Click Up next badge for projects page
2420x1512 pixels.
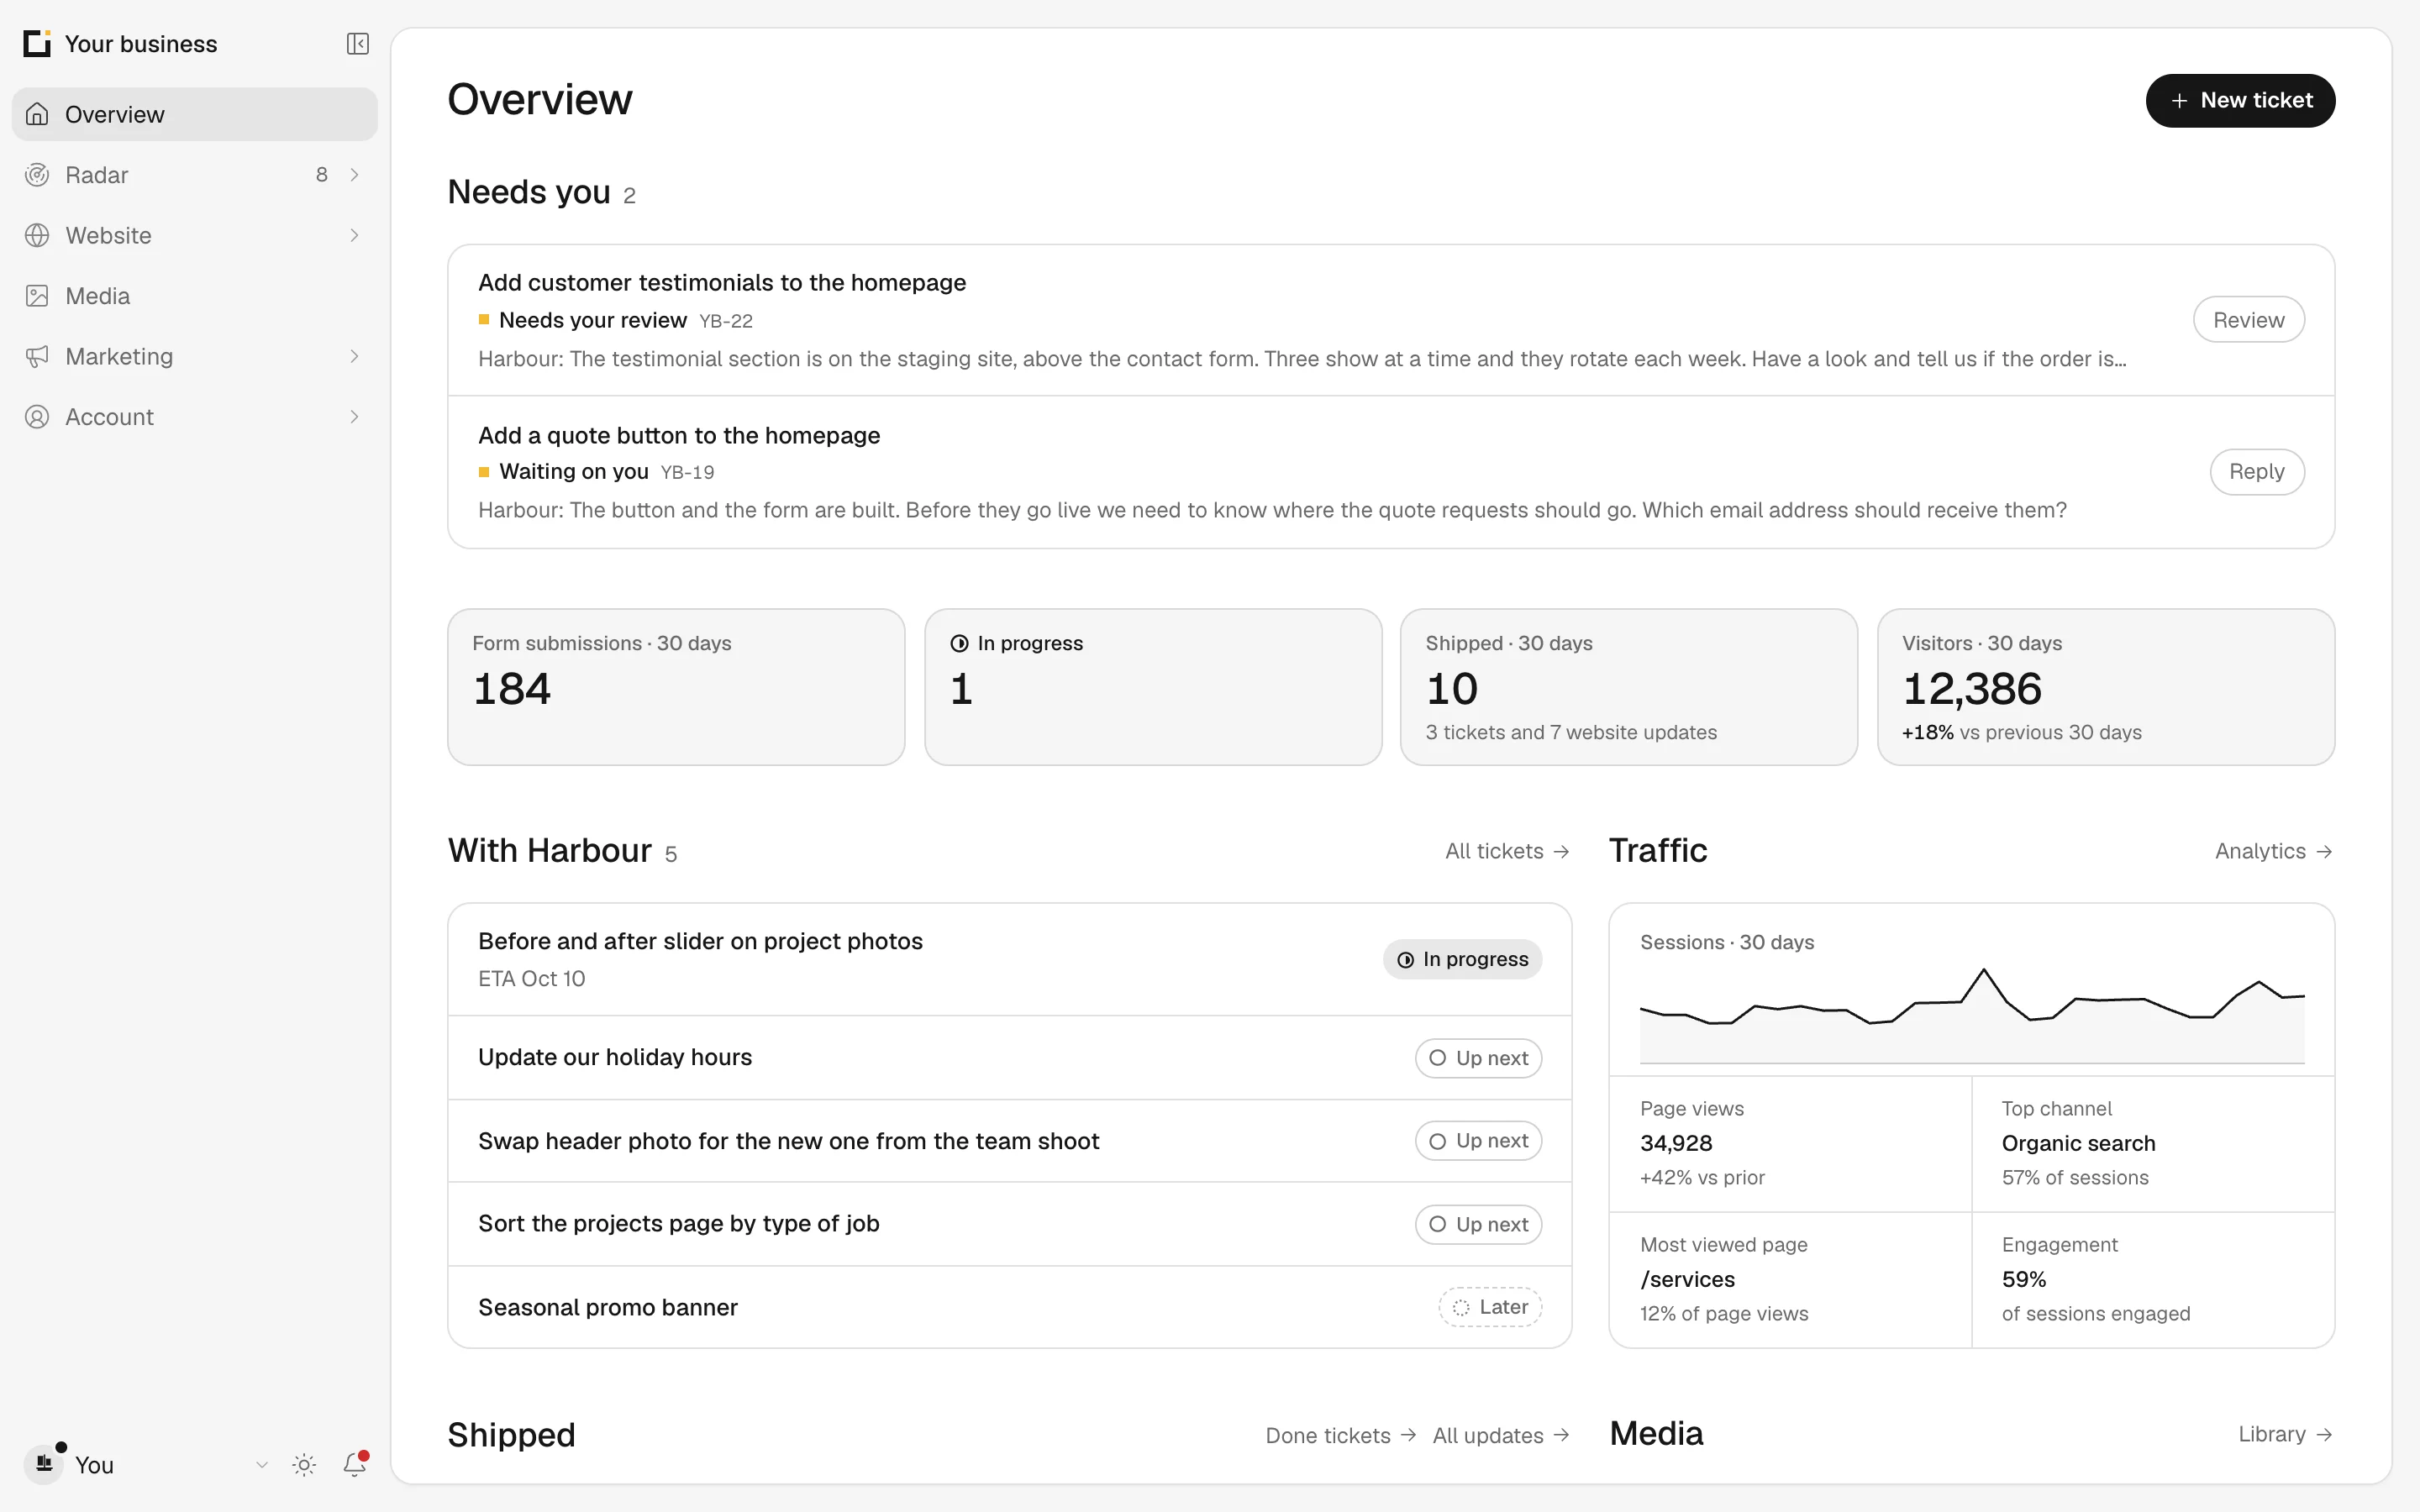[x=1478, y=1225]
